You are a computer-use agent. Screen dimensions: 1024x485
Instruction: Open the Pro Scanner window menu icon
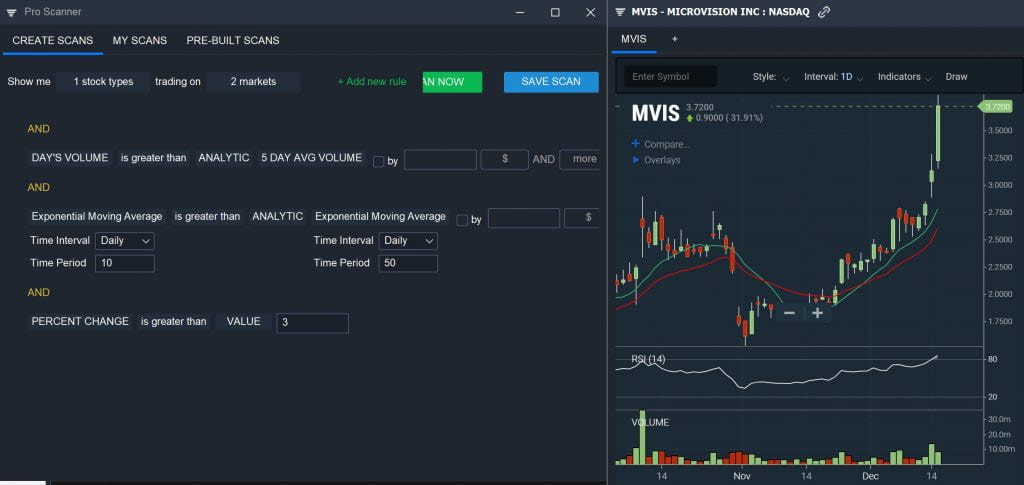point(11,12)
